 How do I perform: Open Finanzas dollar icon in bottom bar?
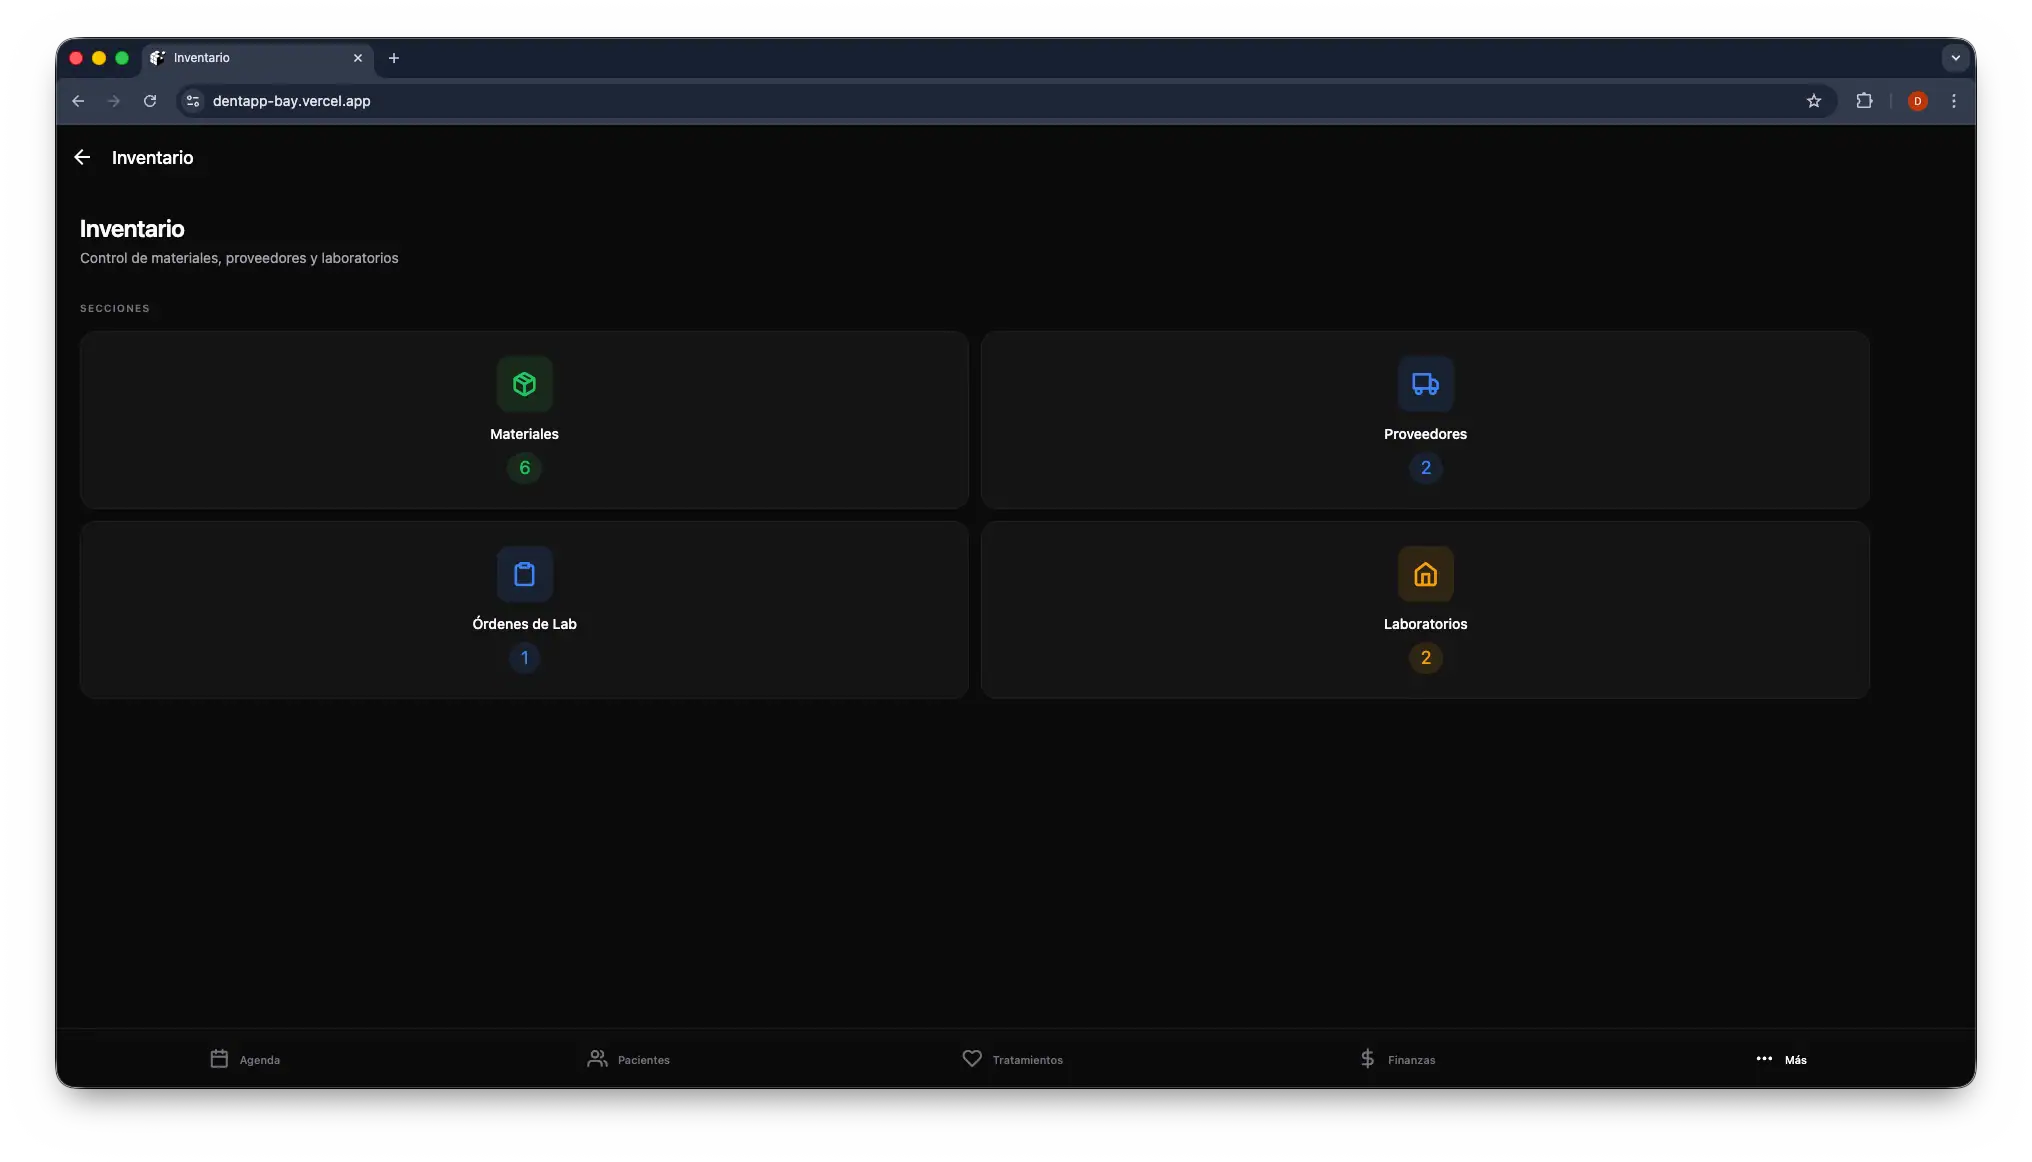pos(1367,1058)
